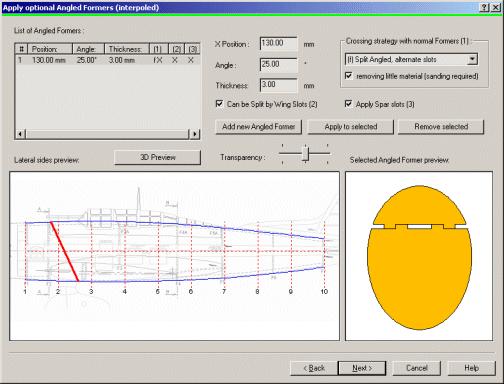The height and width of the screenshot is (384, 504).
Task: Click Add new Angled Former button
Action: pyautogui.click(x=258, y=127)
